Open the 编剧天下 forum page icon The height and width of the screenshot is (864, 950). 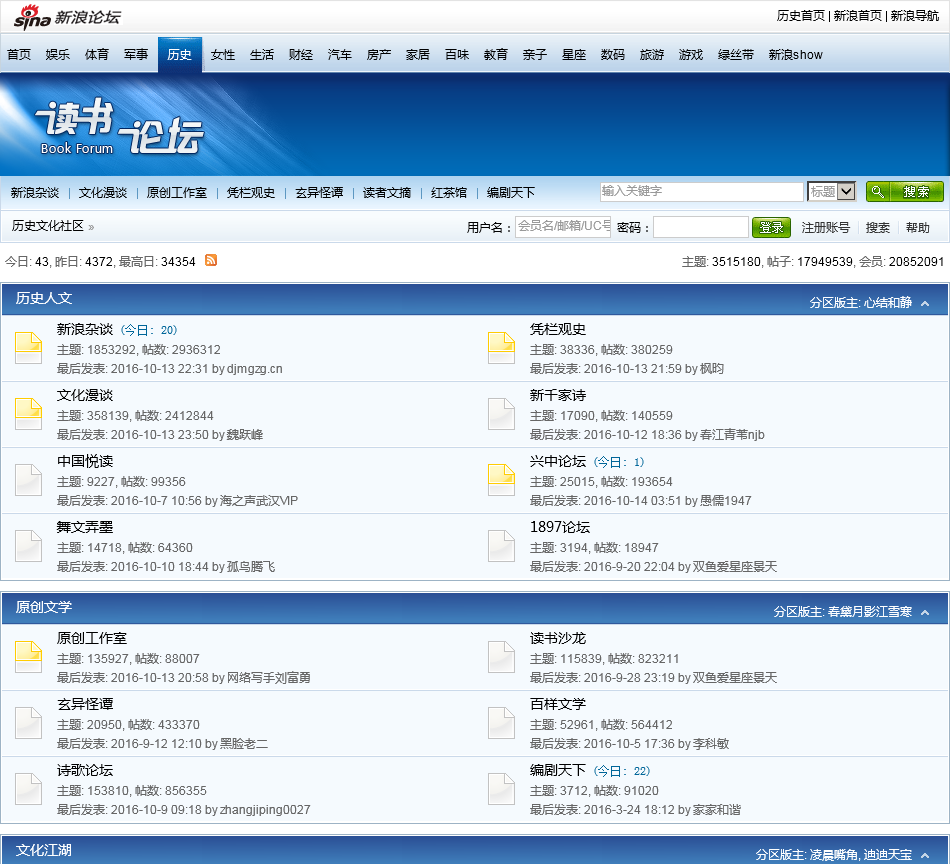[502, 789]
